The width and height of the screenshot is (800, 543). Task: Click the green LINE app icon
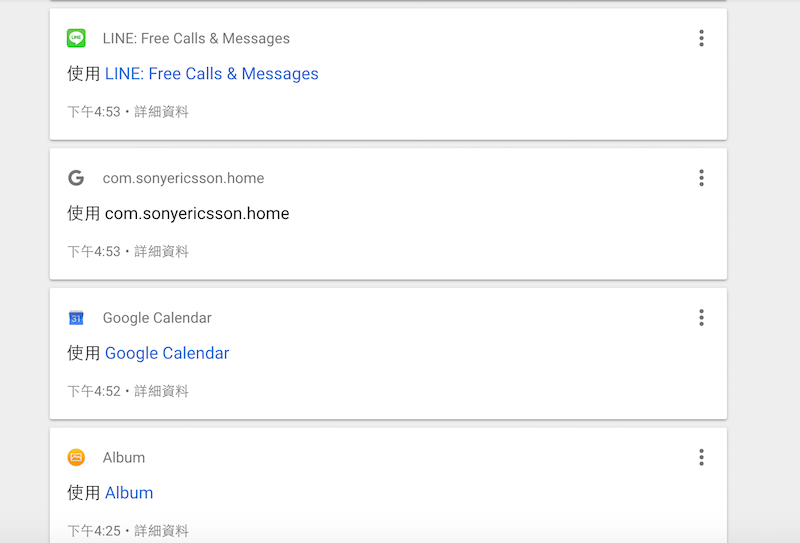pos(76,38)
